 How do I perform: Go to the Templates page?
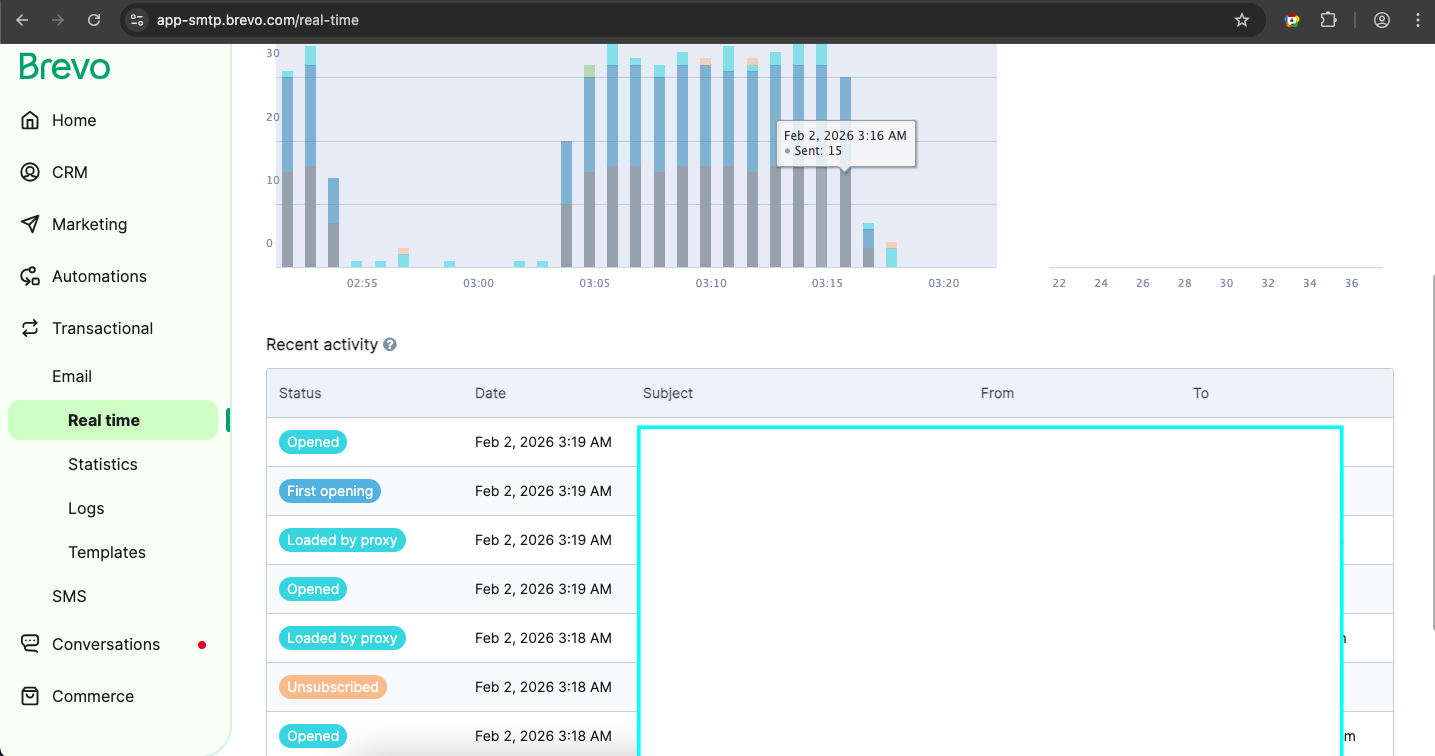point(106,552)
